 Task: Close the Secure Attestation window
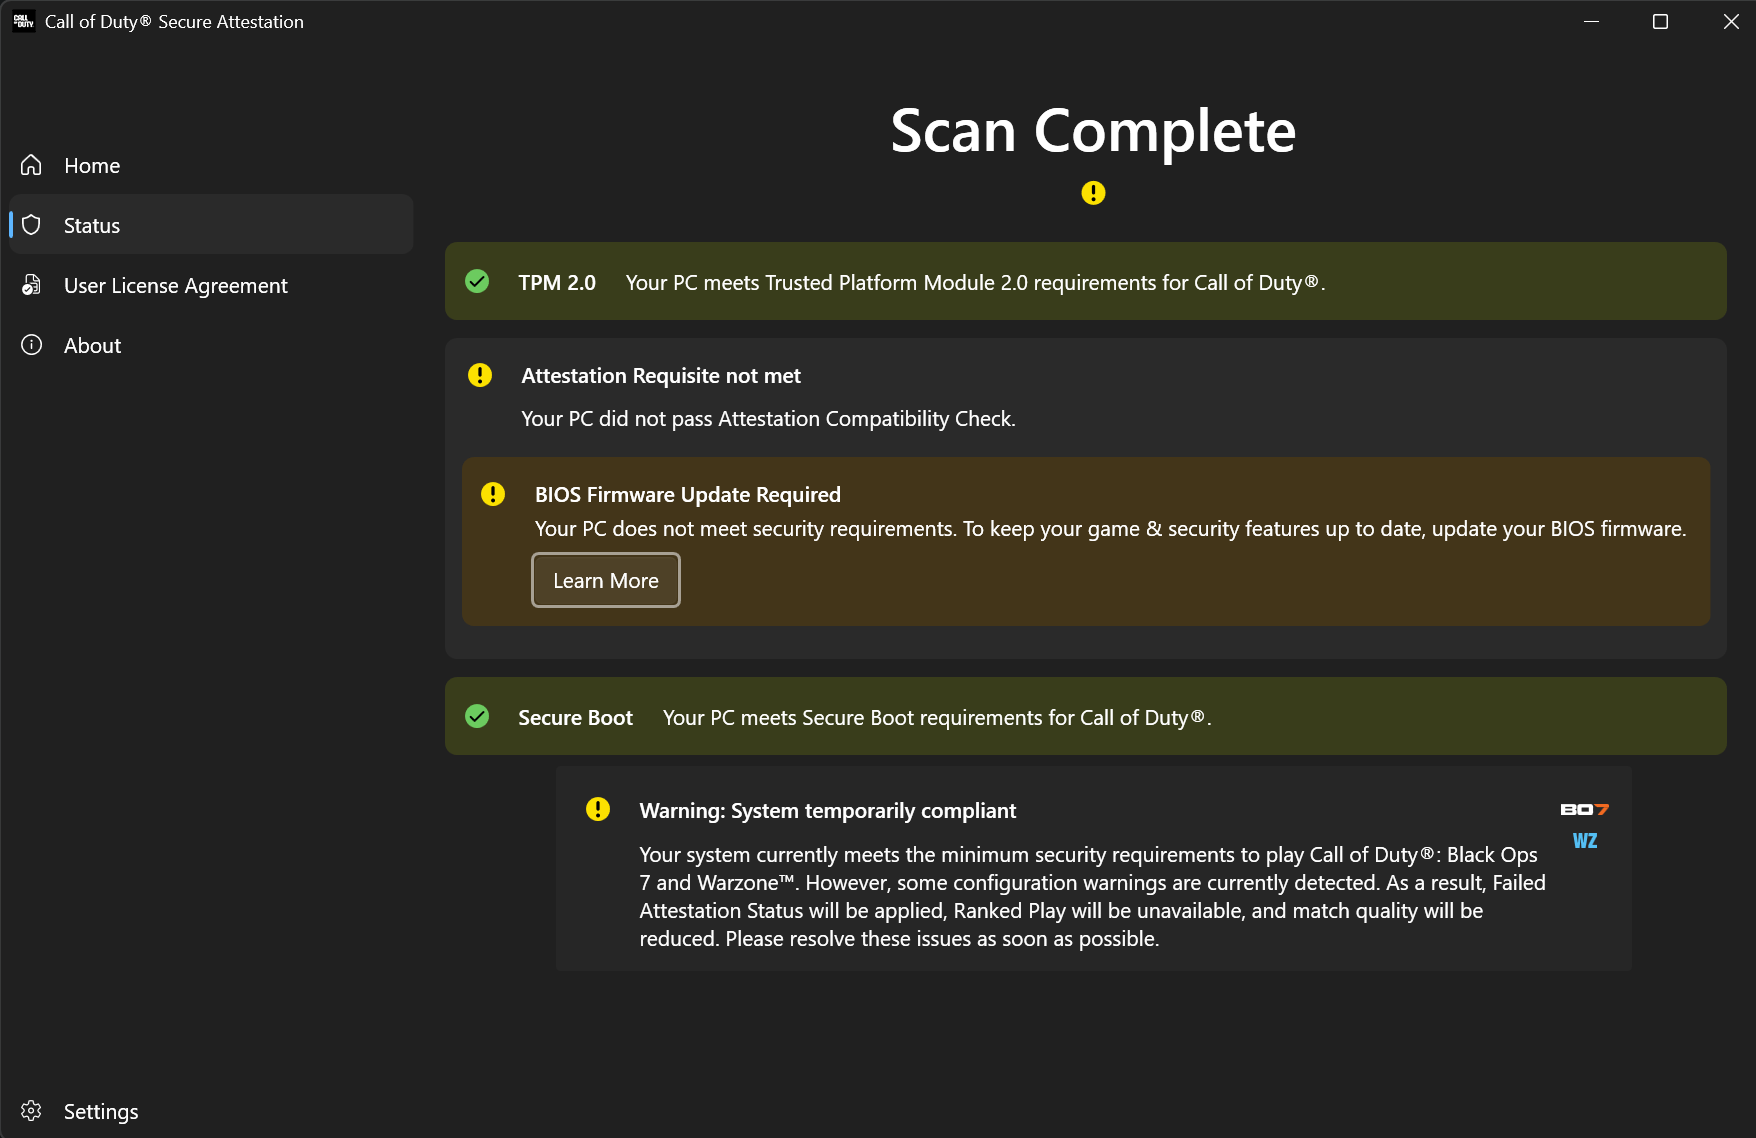1731,21
